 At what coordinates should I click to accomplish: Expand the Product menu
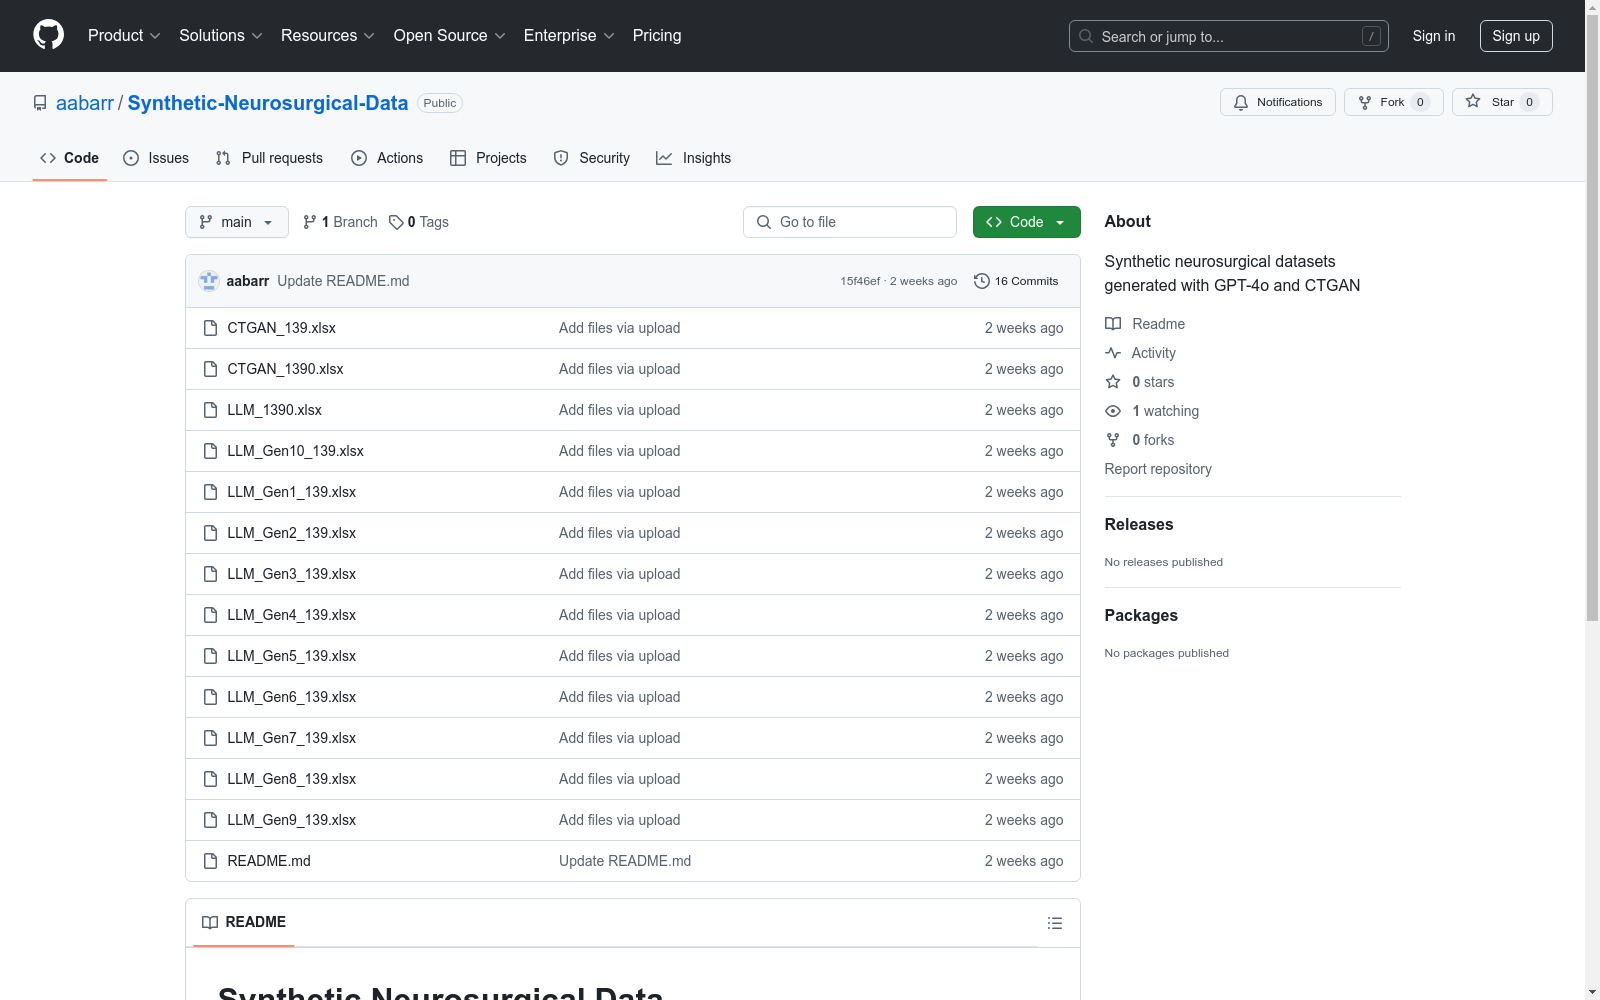pyautogui.click(x=124, y=35)
